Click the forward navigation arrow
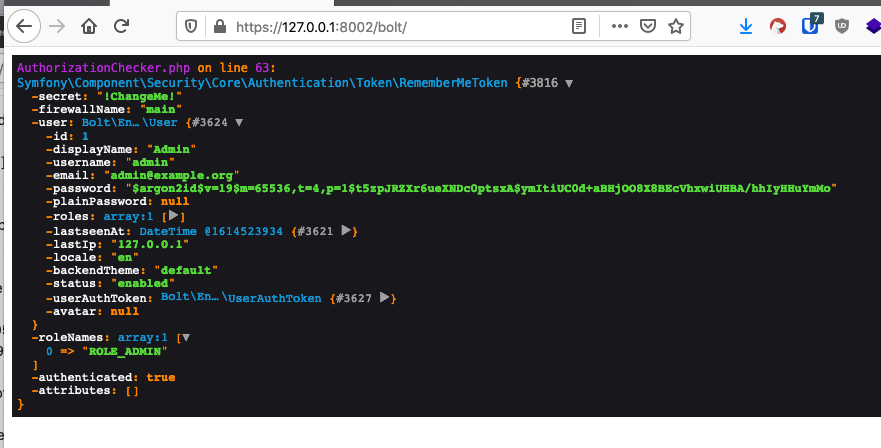Screen dimensions: 881x448 (57, 26)
